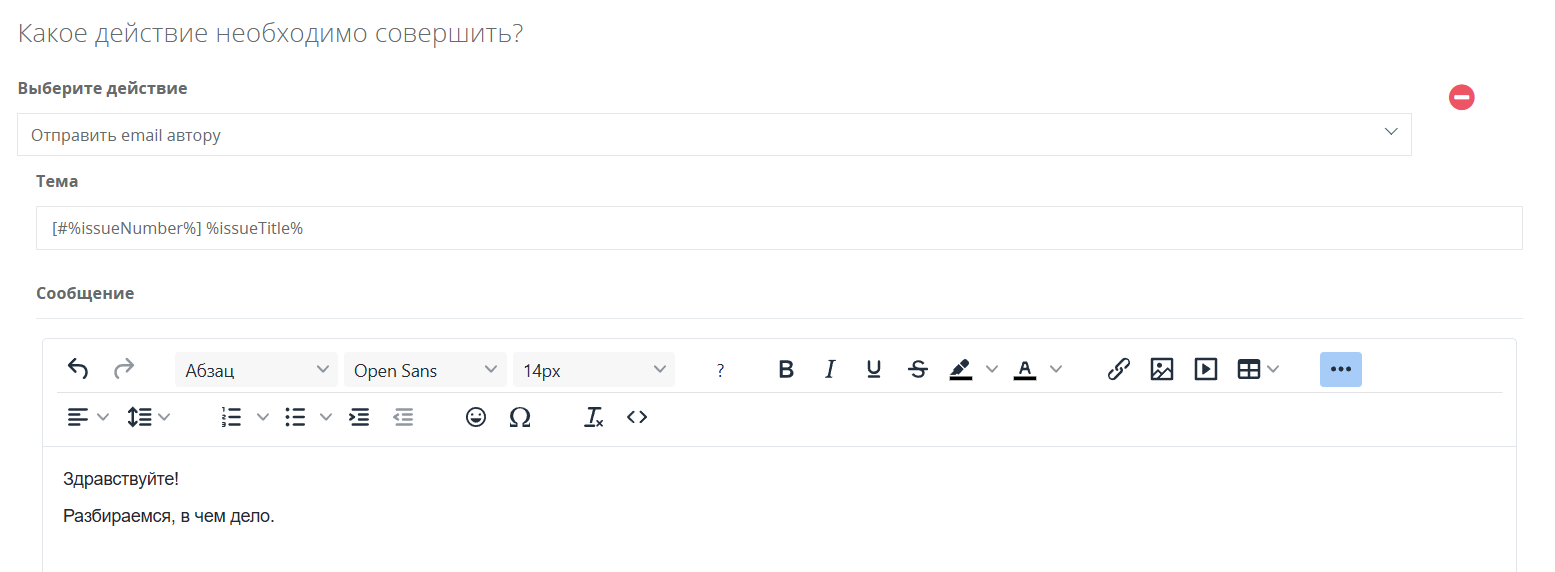Open the special characters (Omega) menu
Viewport: 1555px width, 572px height.
(x=520, y=417)
